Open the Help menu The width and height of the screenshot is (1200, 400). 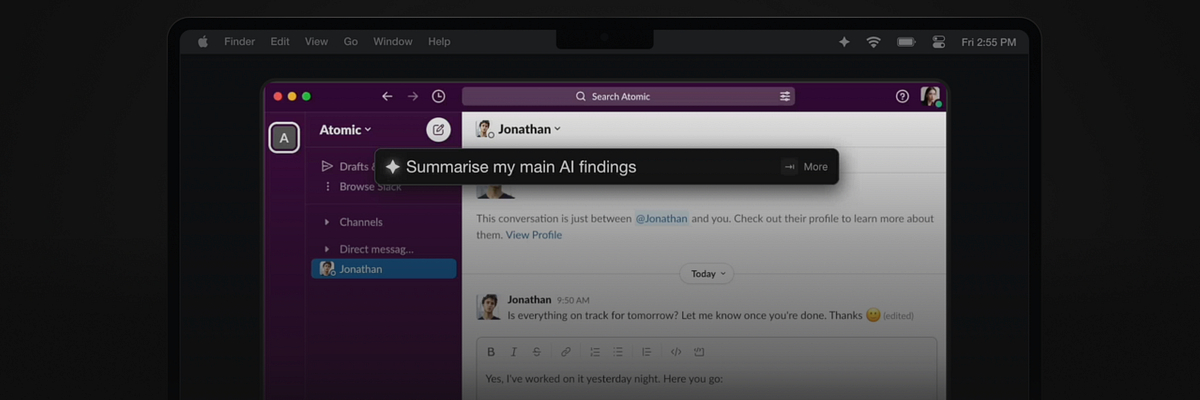(439, 42)
